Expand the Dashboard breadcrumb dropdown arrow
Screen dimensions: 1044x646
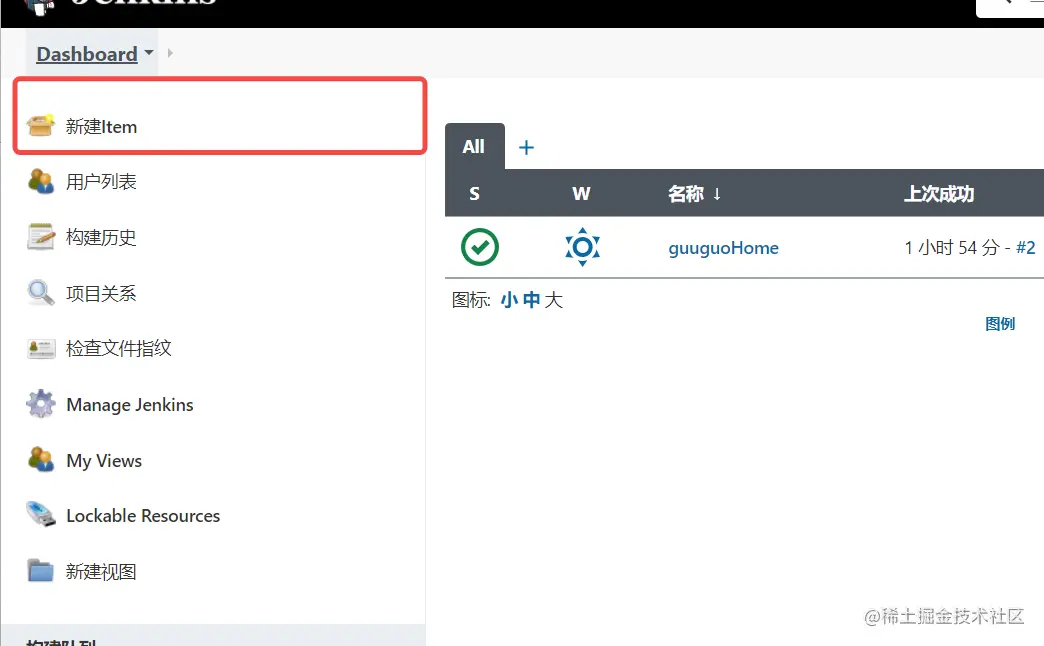pyautogui.click(x=148, y=53)
